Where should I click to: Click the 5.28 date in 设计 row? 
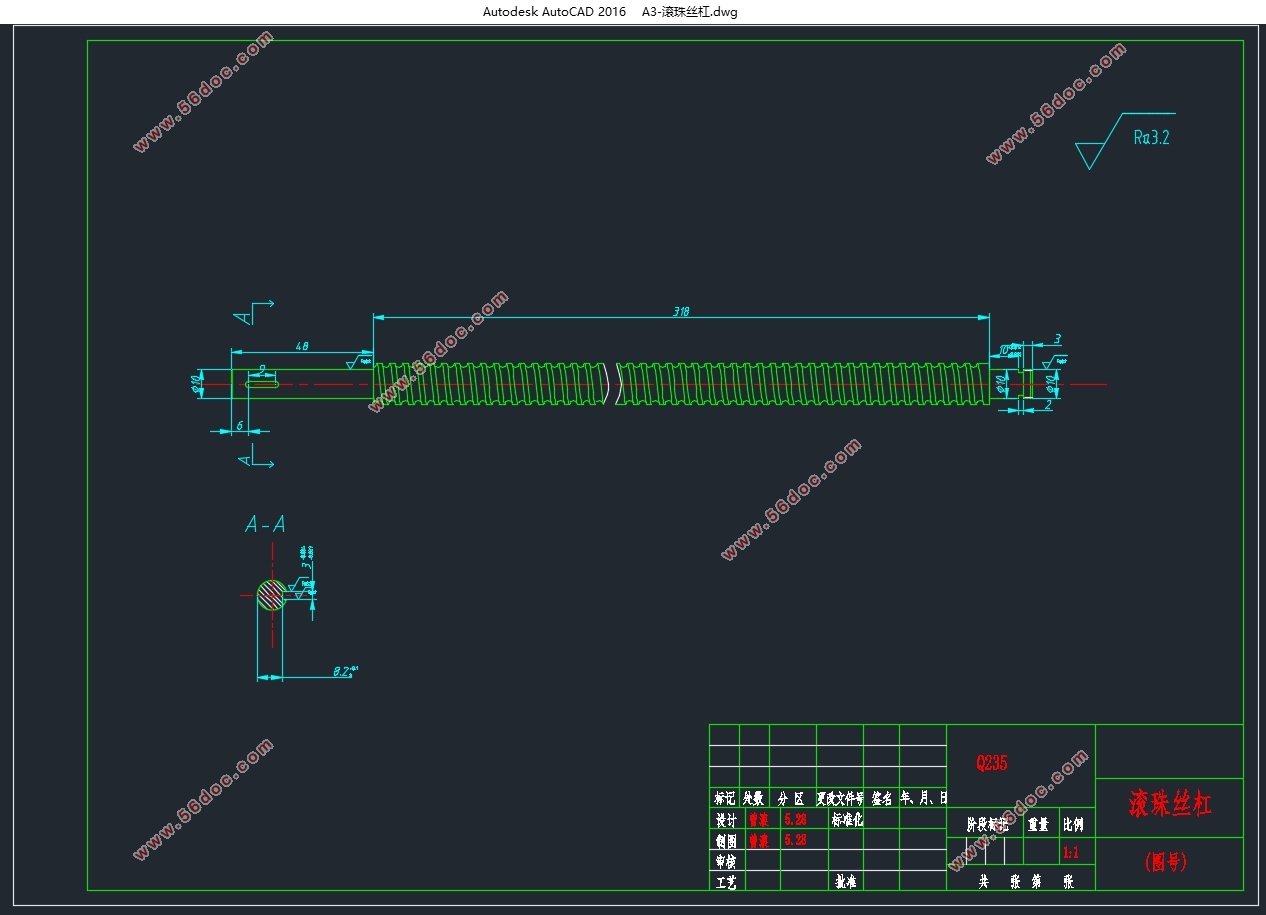(796, 819)
